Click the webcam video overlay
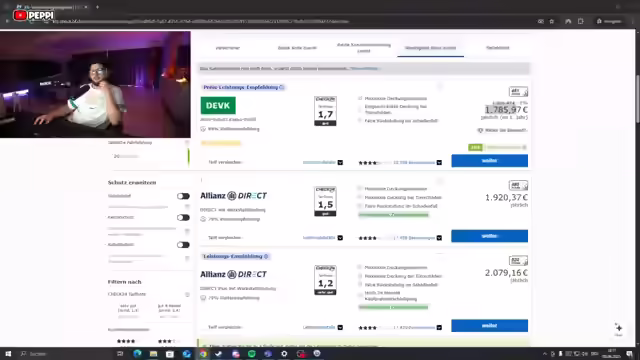 (95, 84)
